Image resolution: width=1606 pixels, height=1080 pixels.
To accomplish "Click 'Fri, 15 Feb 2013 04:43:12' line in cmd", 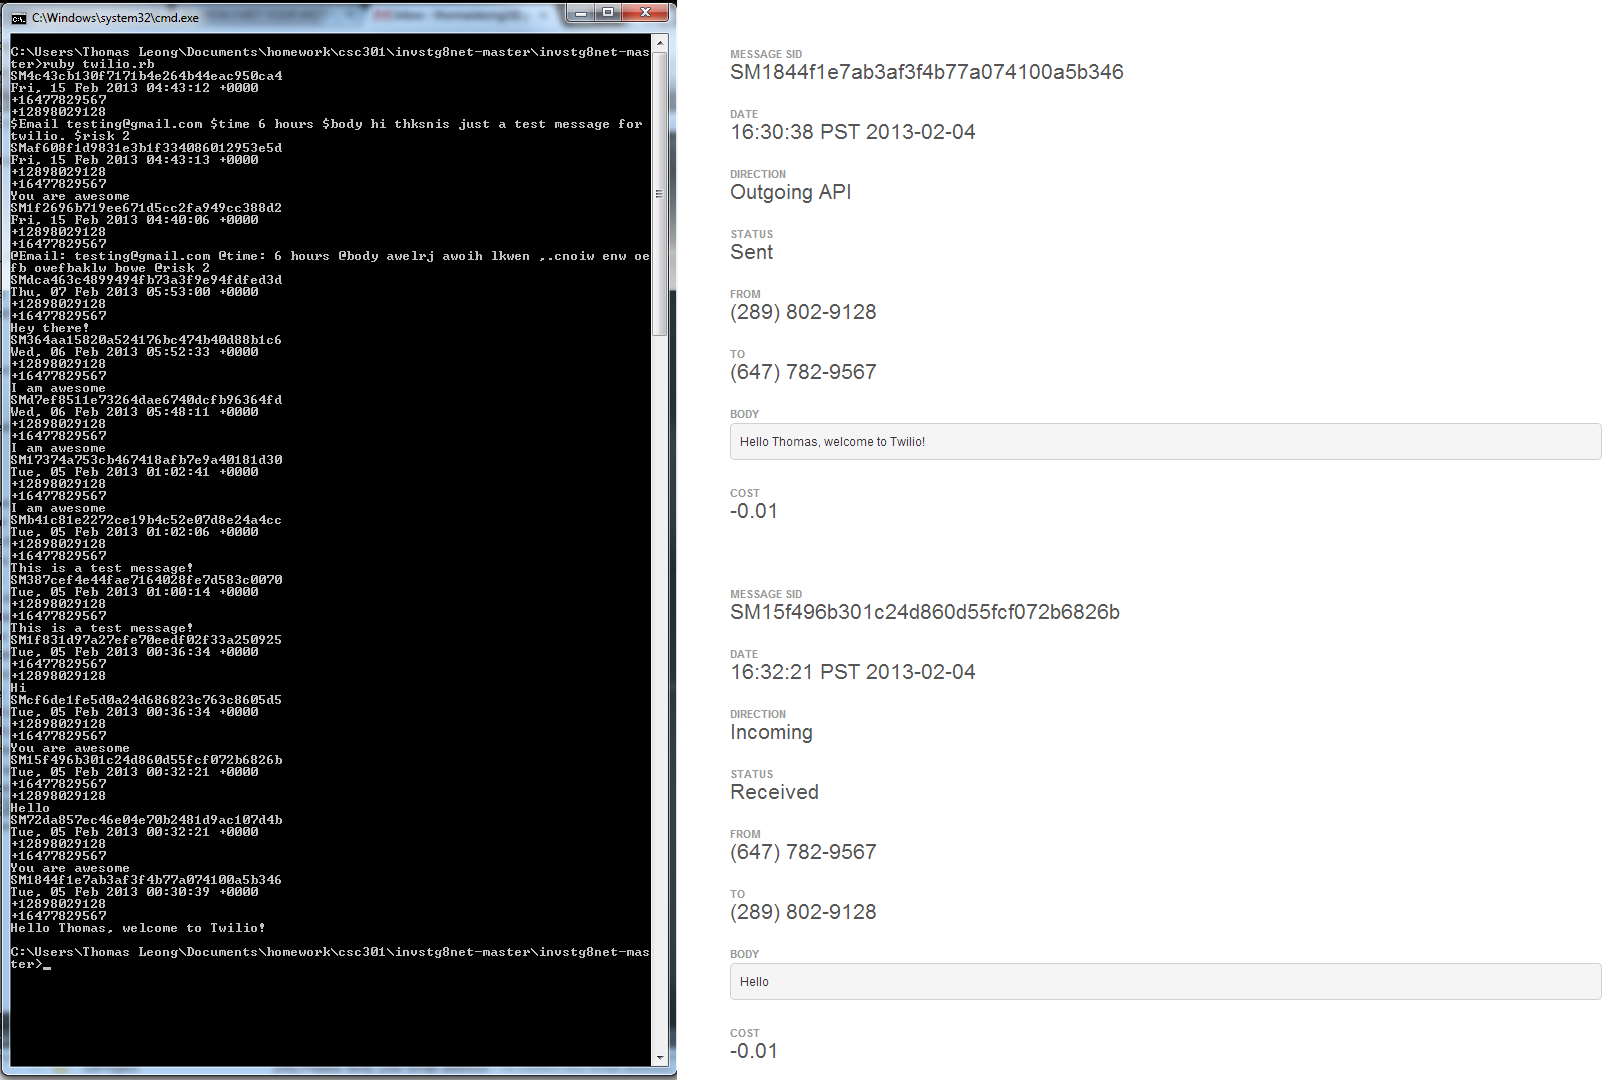I will (134, 88).
